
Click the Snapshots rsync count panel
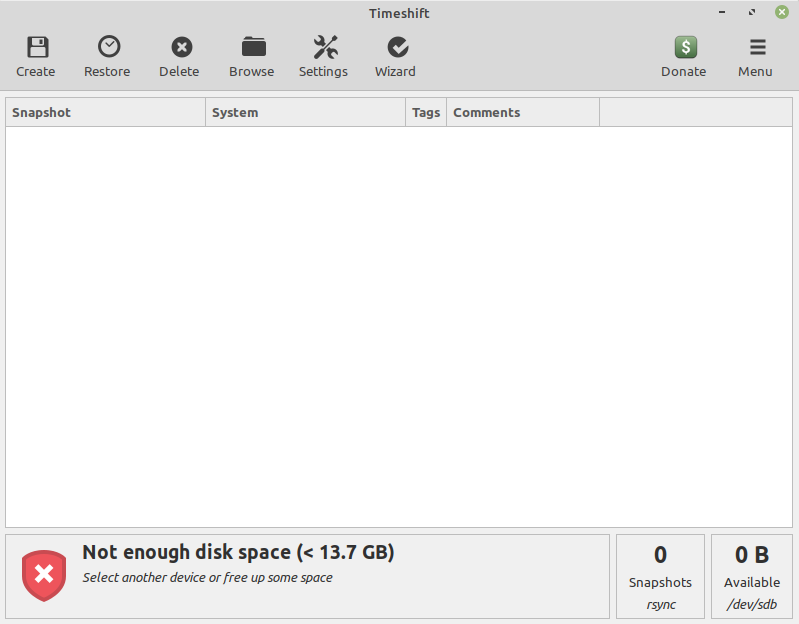pos(660,576)
